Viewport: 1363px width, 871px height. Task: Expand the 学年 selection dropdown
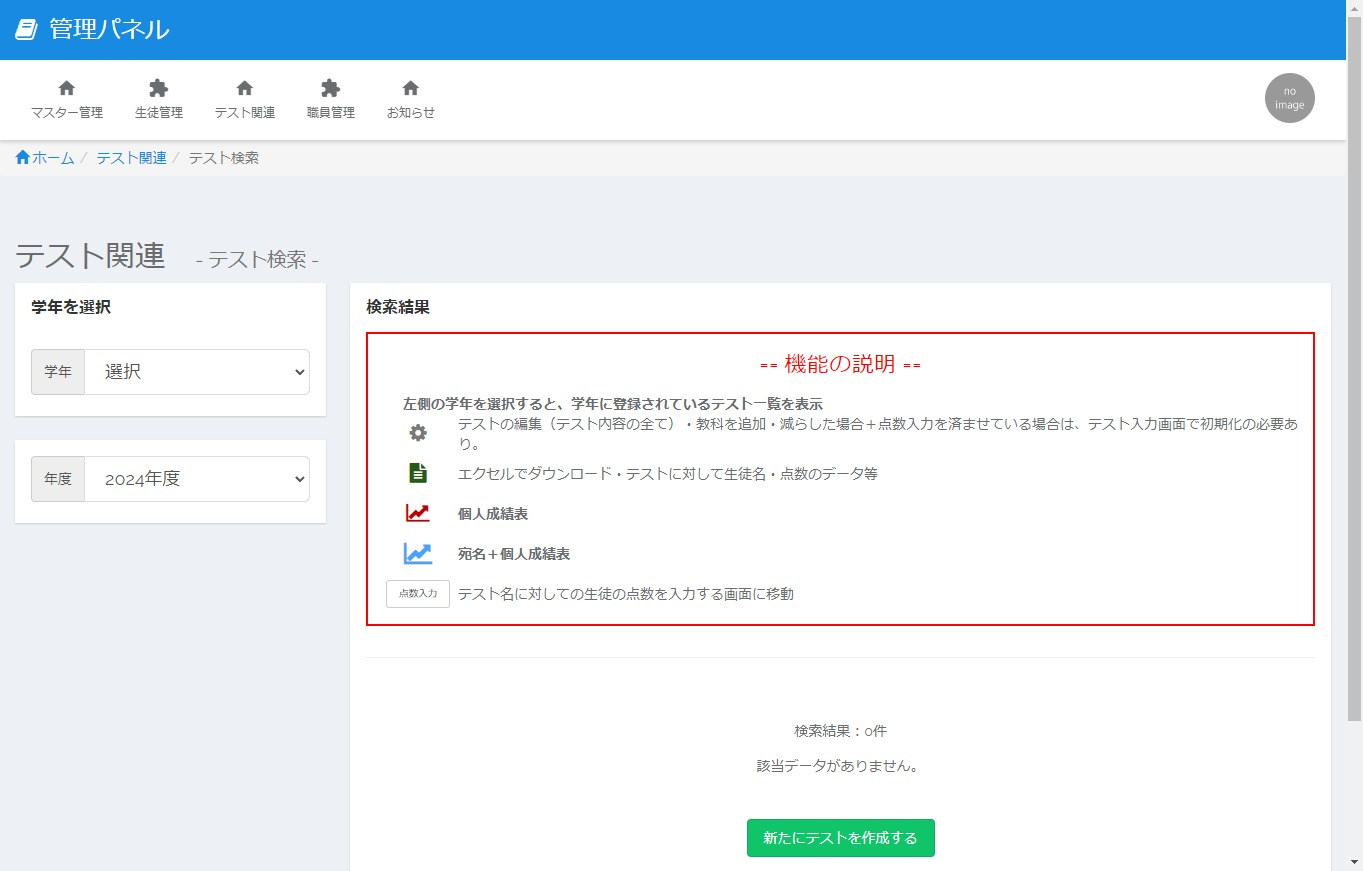coord(196,372)
